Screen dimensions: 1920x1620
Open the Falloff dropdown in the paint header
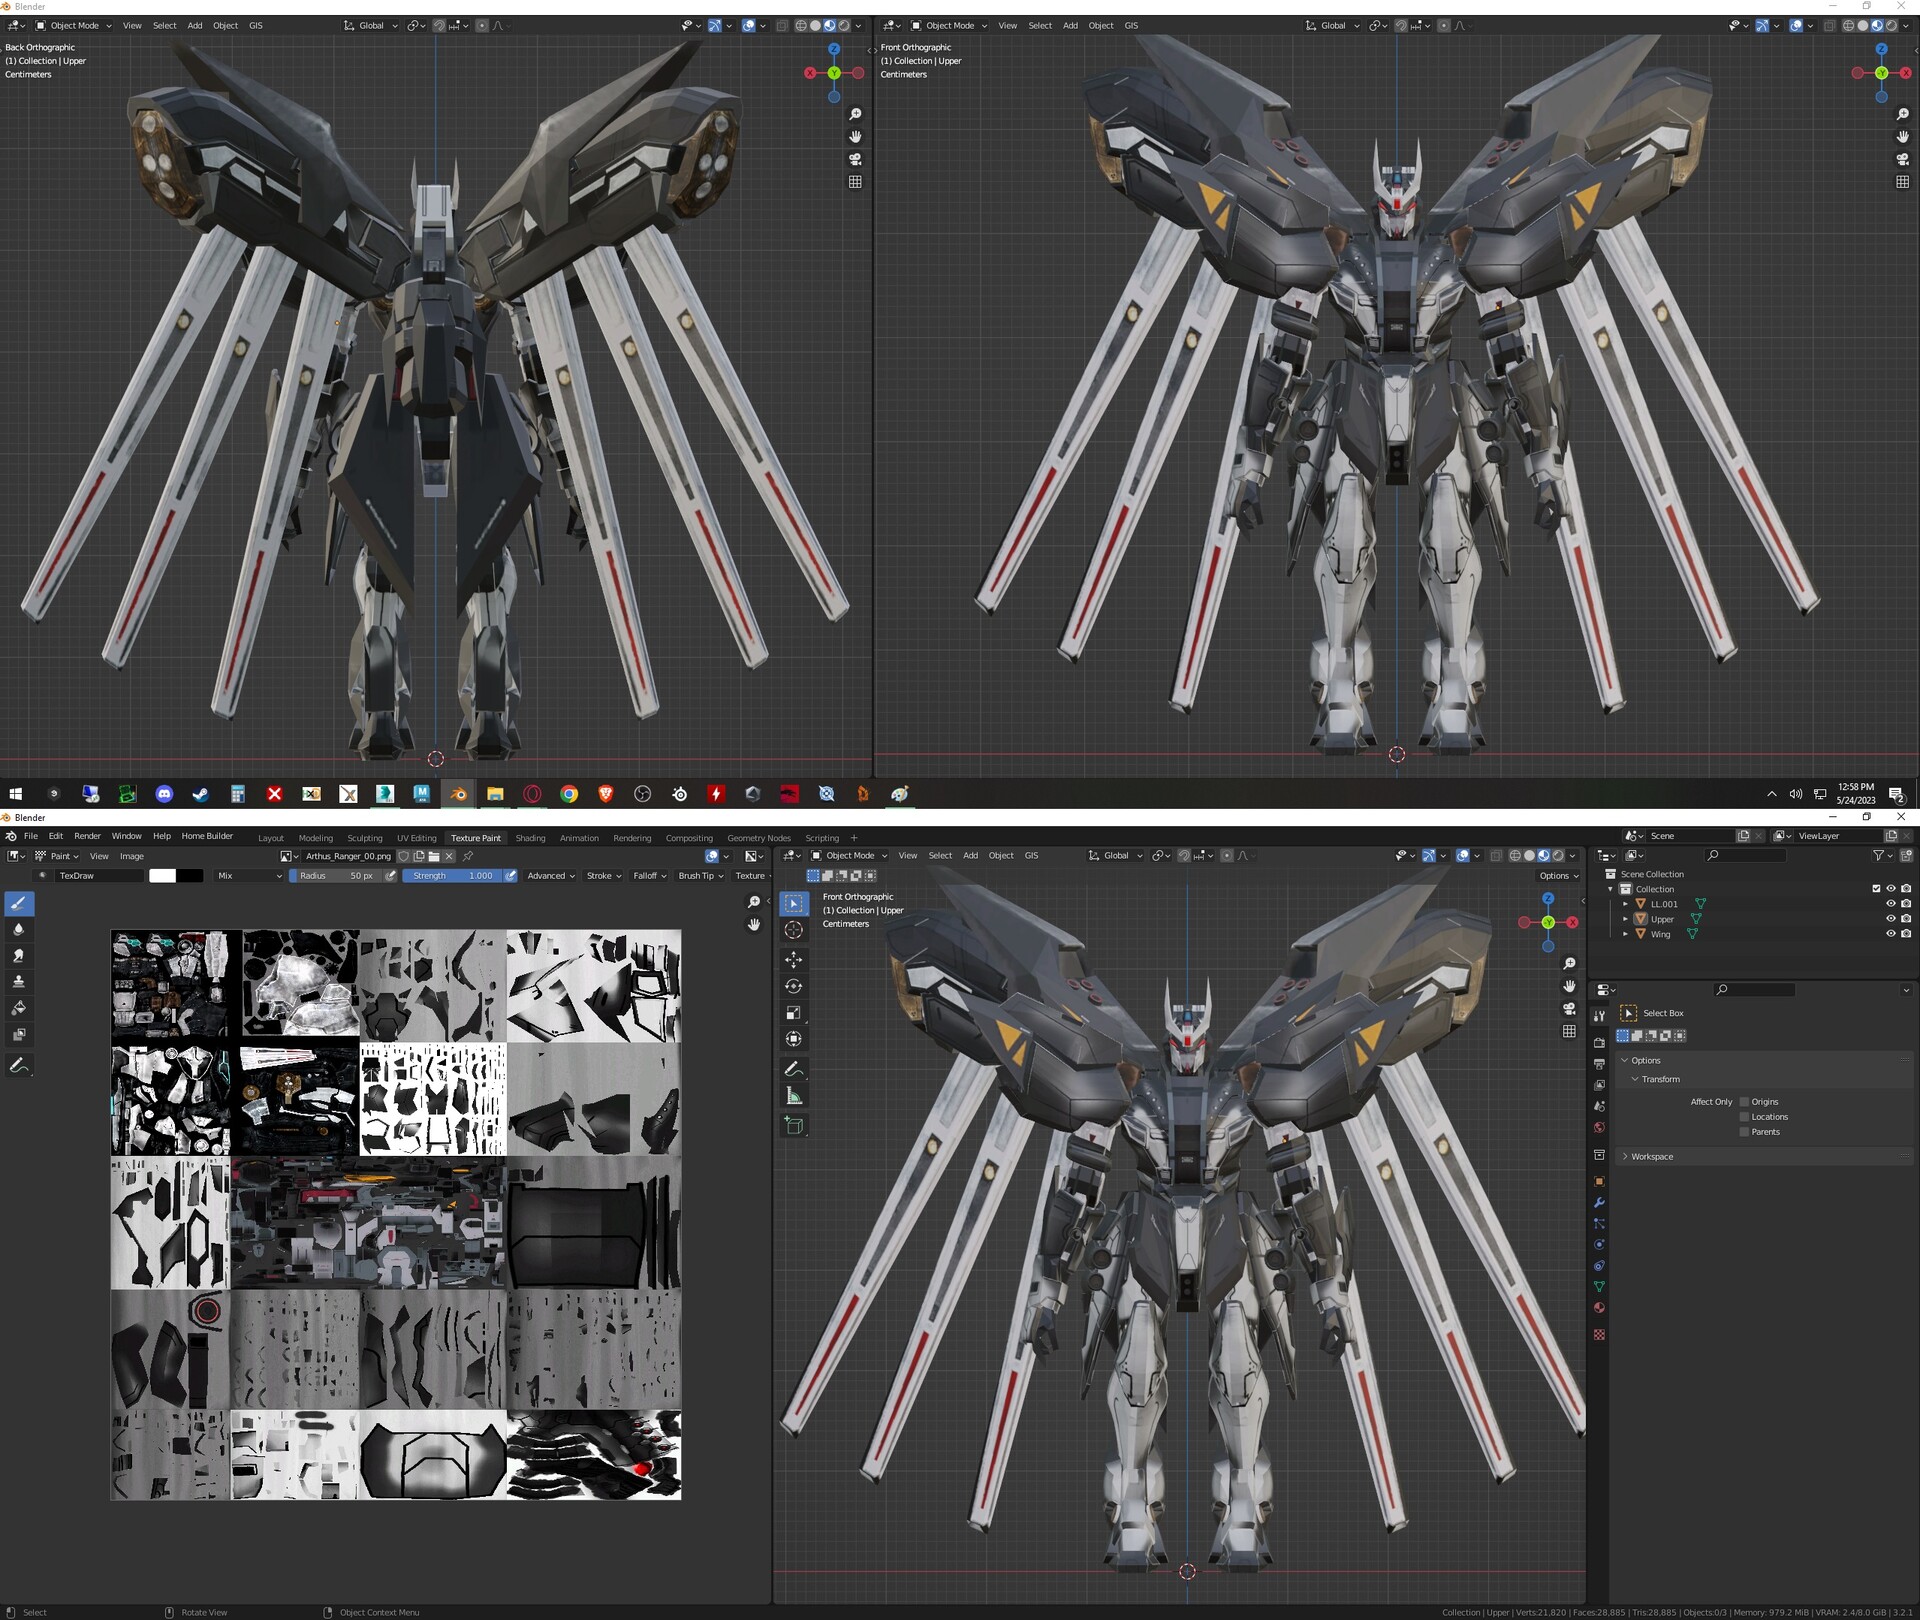(648, 875)
